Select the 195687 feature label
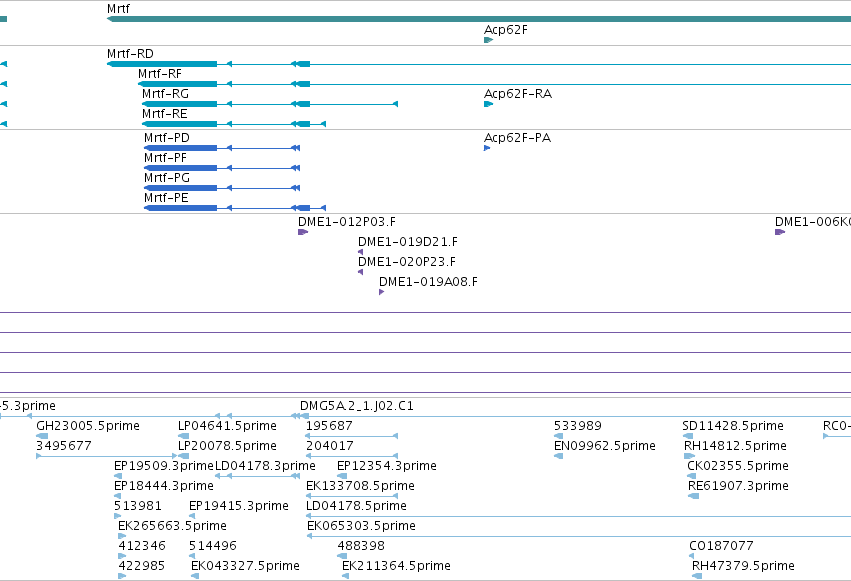The width and height of the screenshot is (851, 581). (329, 426)
